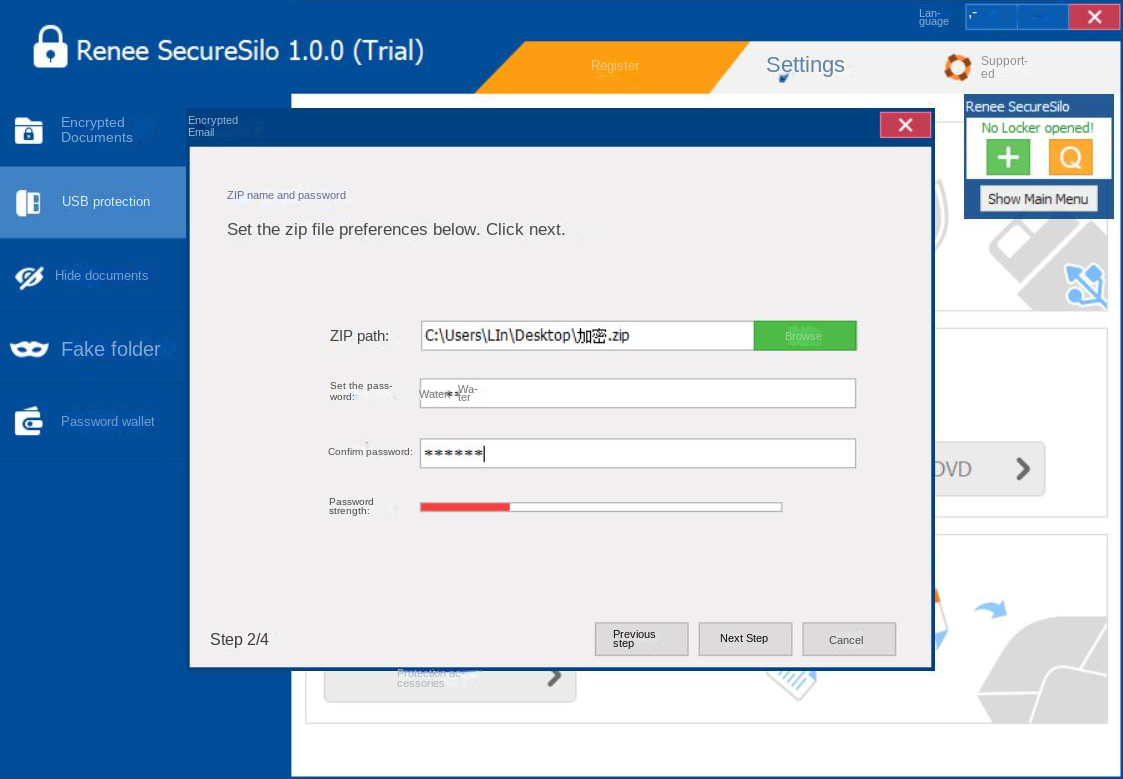
Task: Open the Language selector
Action: click(x=934, y=17)
